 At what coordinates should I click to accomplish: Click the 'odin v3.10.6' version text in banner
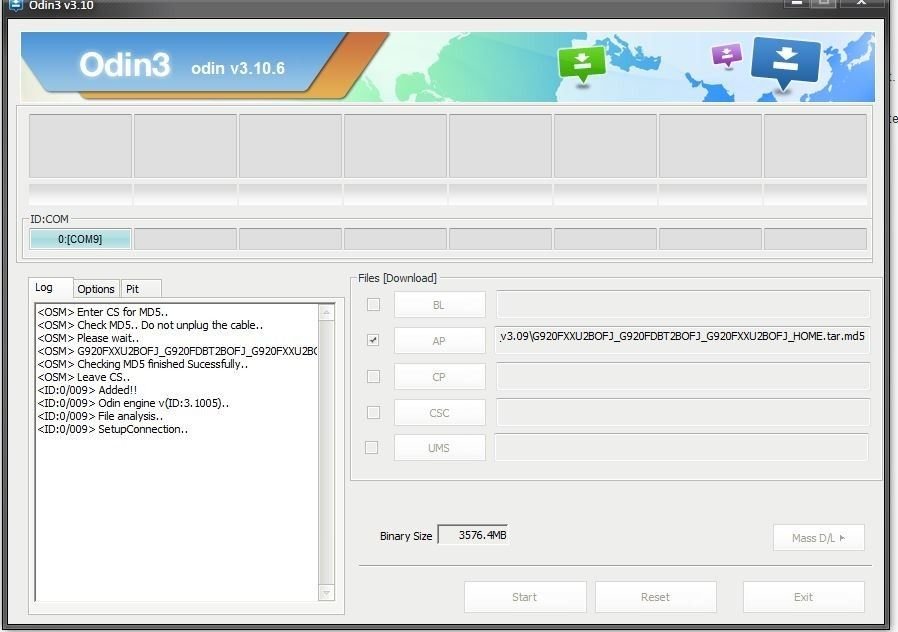(x=238, y=68)
